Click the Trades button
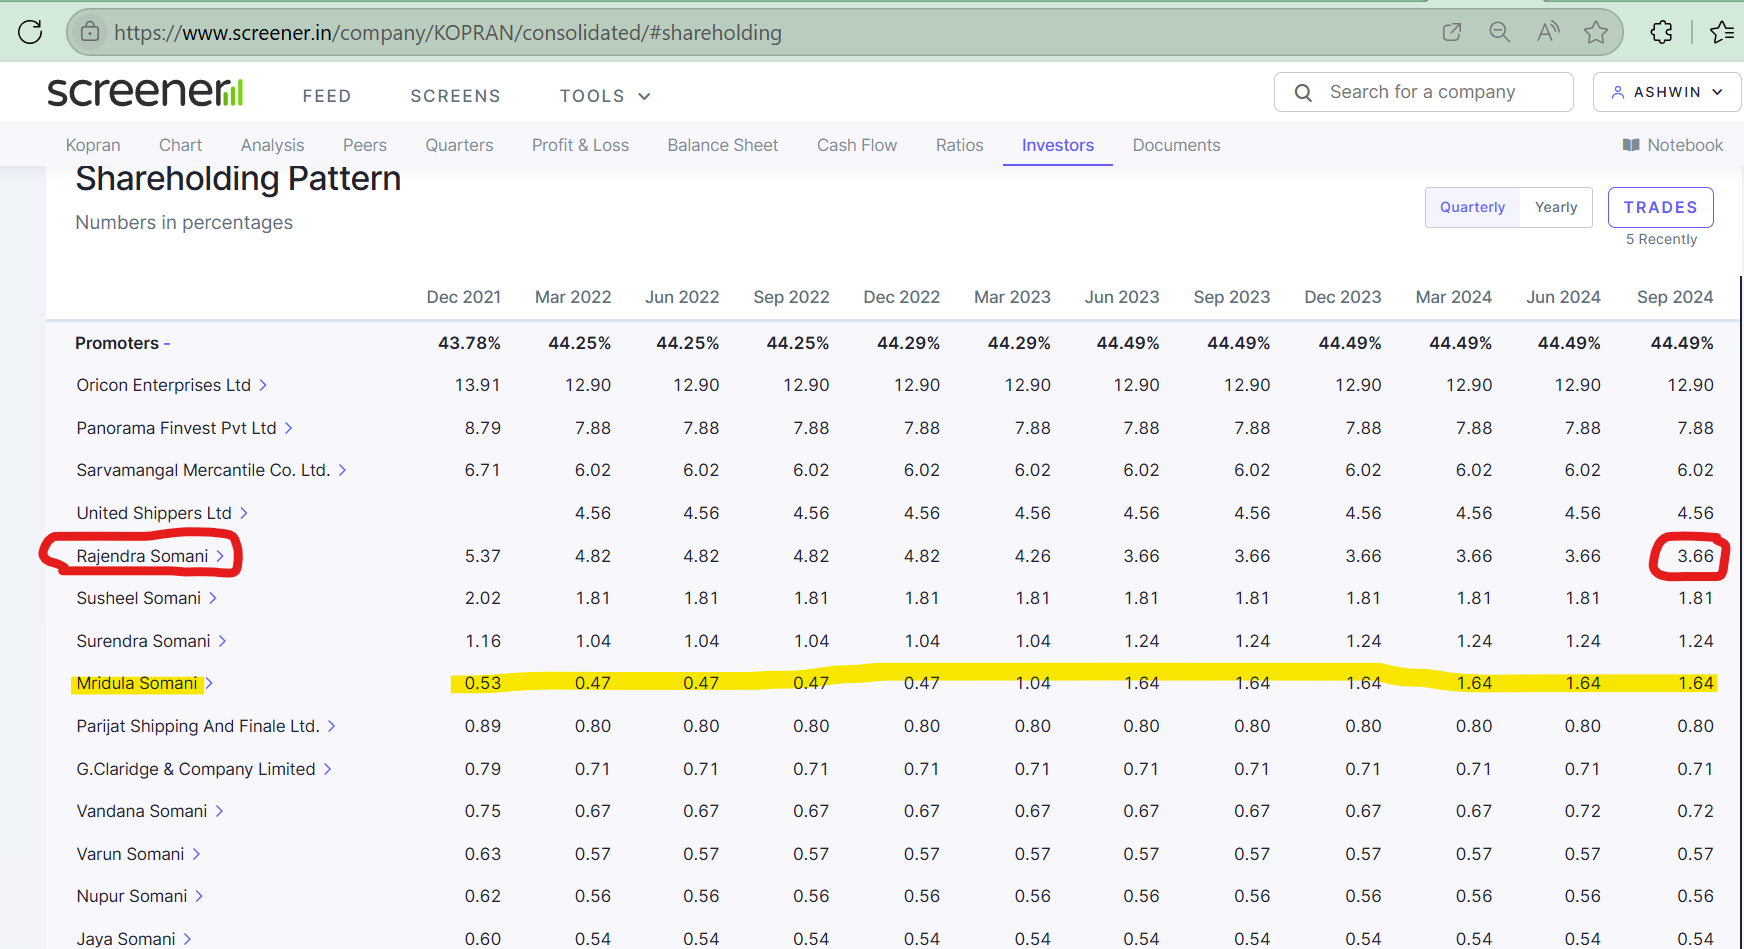This screenshot has width=1744, height=949. pyautogui.click(x=1660, y=207)
